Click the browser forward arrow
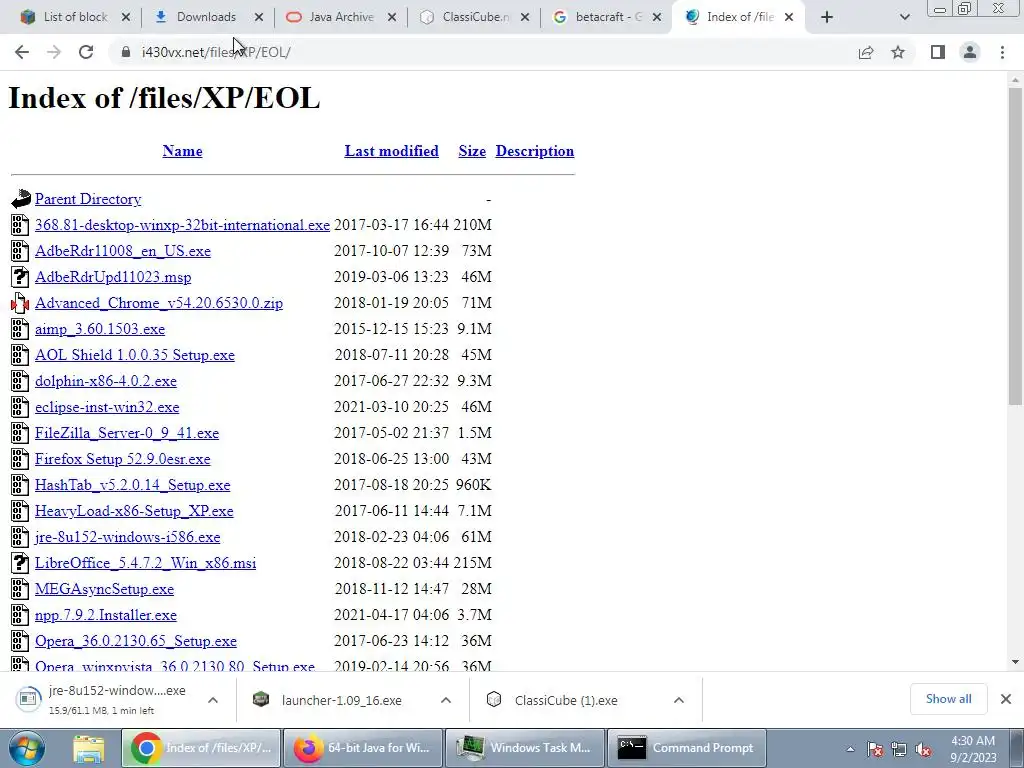Screen dimensions: 1024x768 point(54,52)
